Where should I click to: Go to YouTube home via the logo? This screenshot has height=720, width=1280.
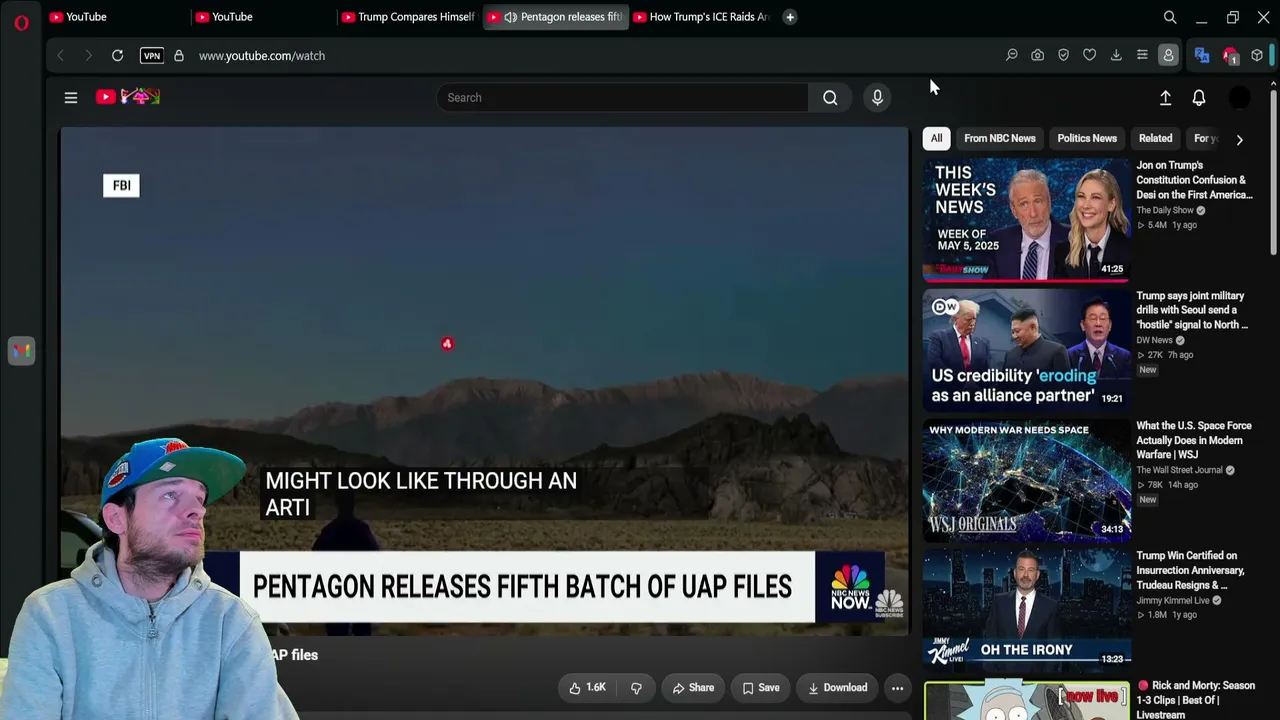128,97
